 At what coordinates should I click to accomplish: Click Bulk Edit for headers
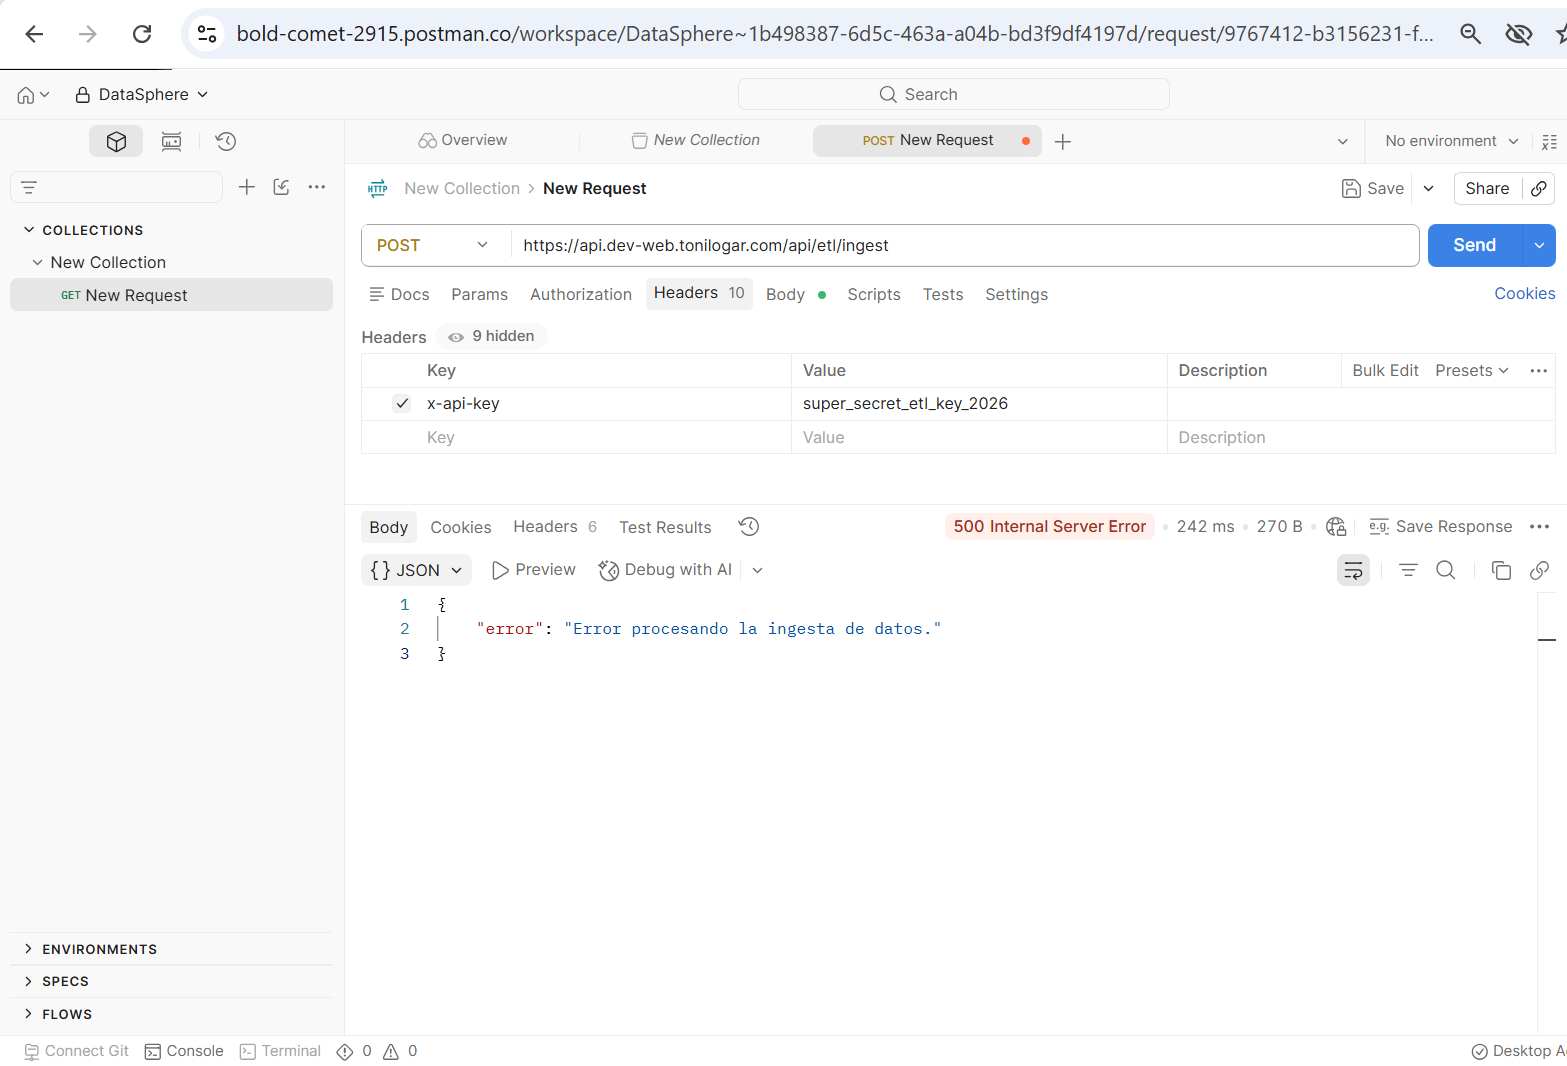[1385, 371]
